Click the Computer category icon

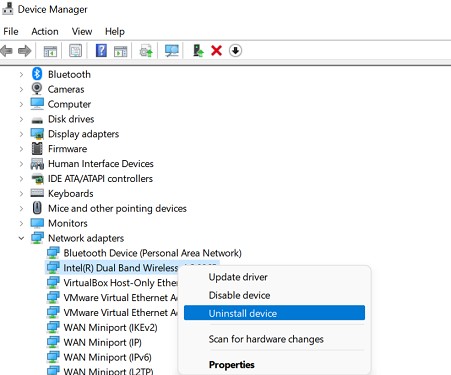[37, 104]
